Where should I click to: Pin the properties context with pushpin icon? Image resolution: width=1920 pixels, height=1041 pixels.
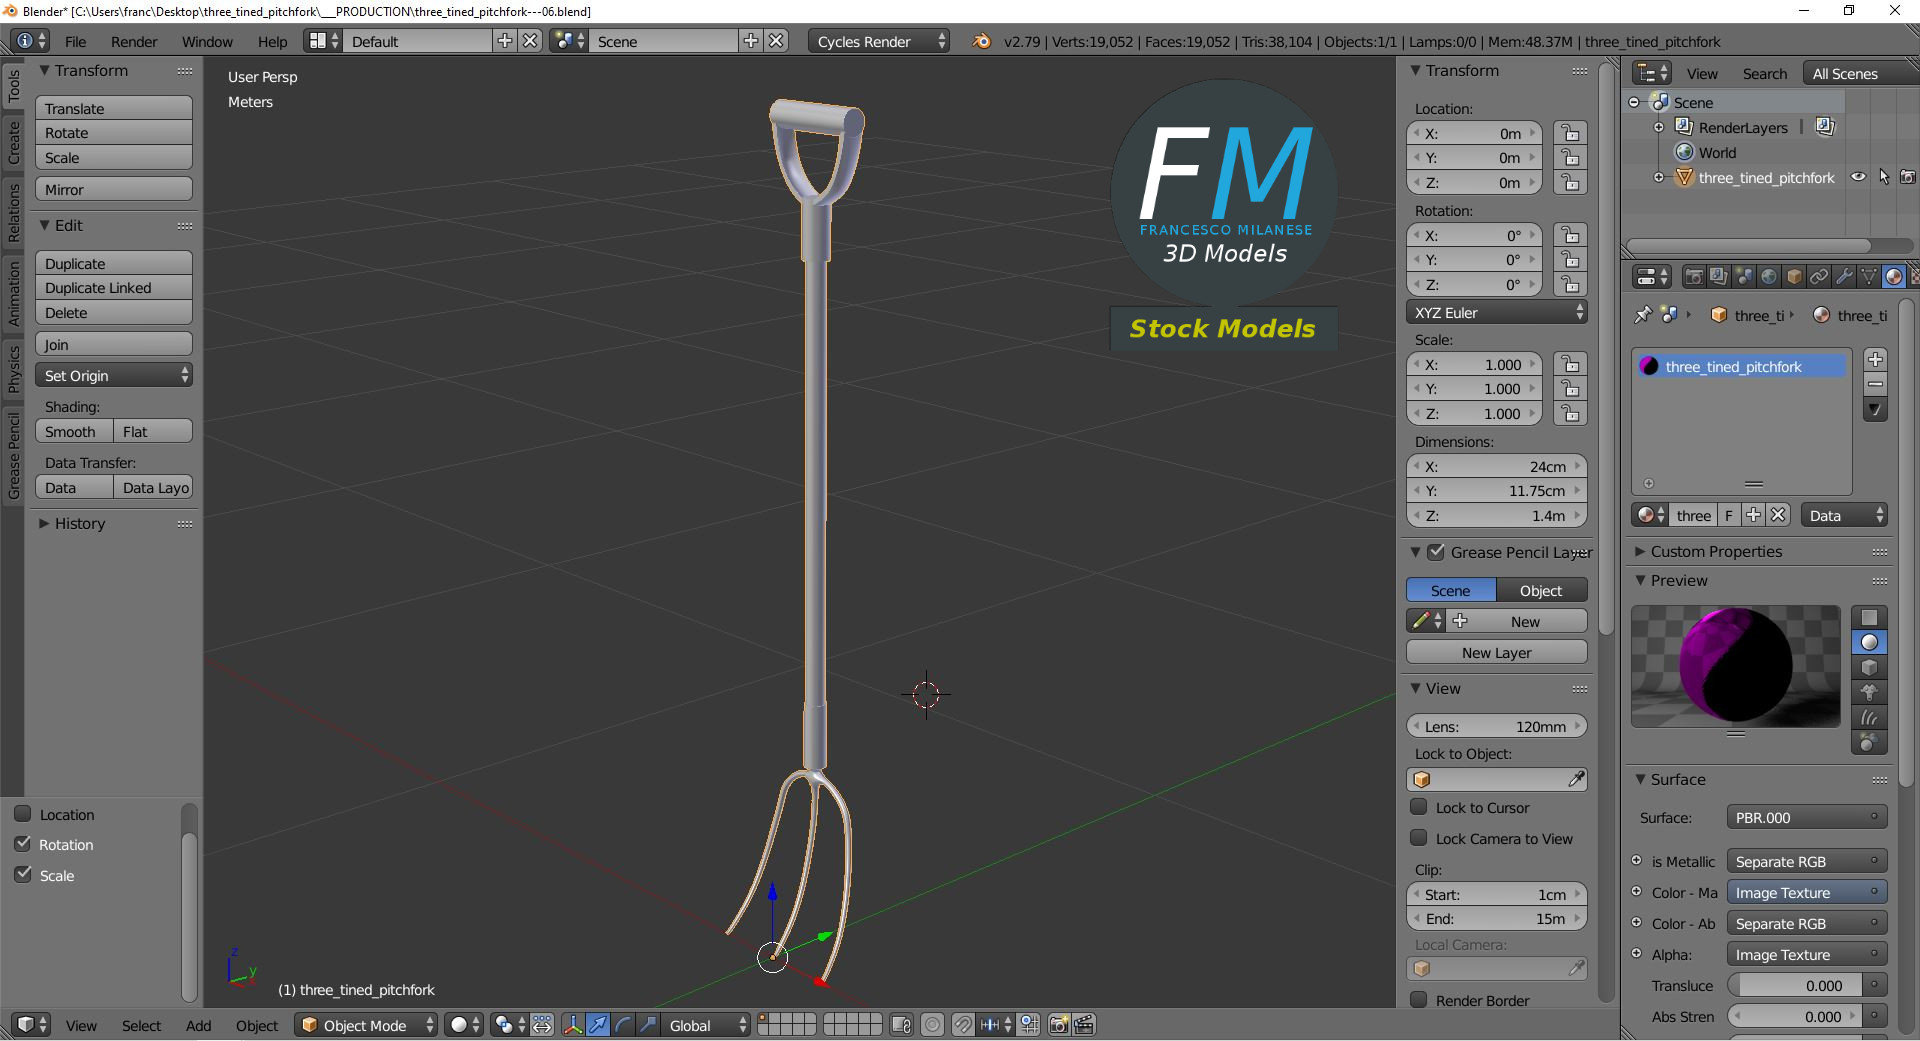coord(1642,315)
